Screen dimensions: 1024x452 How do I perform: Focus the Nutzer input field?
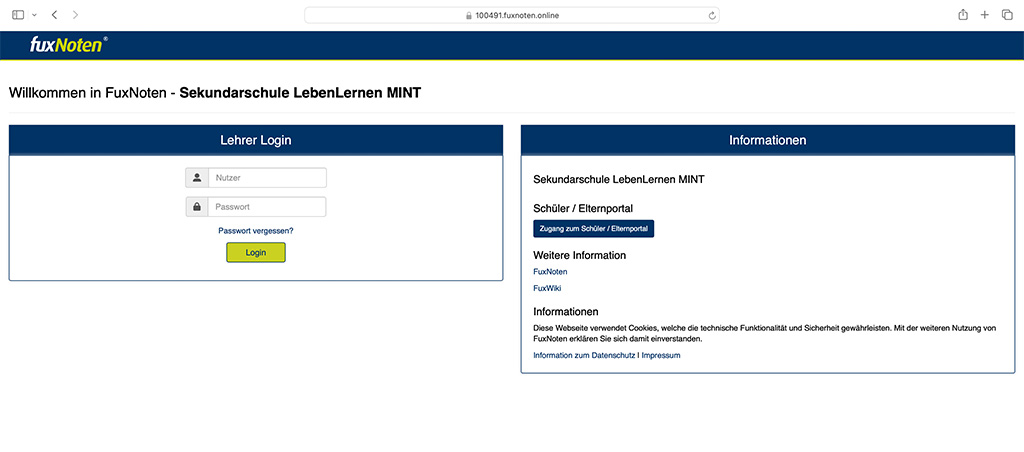click(x=267, y=178)
